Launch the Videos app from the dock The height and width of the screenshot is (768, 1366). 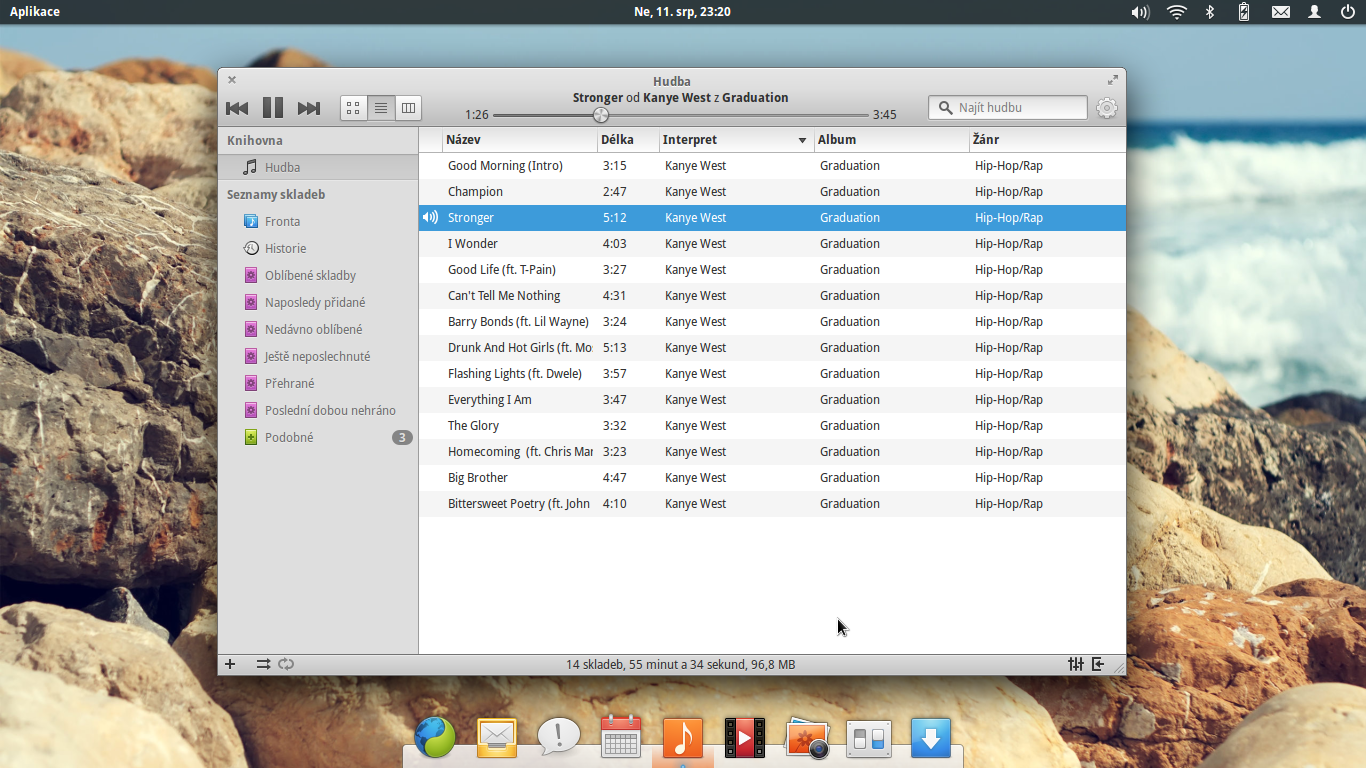point(744,738)
